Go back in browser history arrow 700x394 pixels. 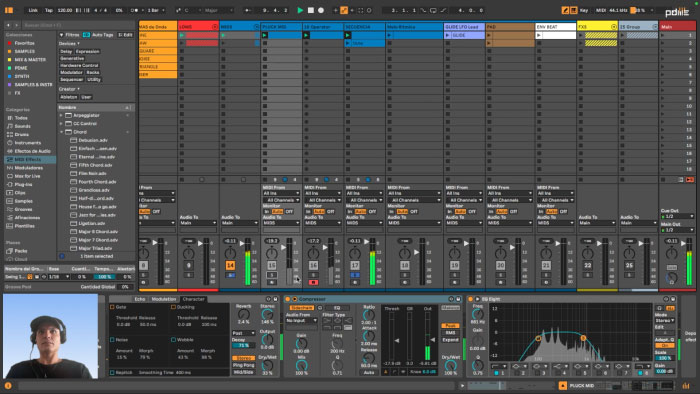pos(8,25)
